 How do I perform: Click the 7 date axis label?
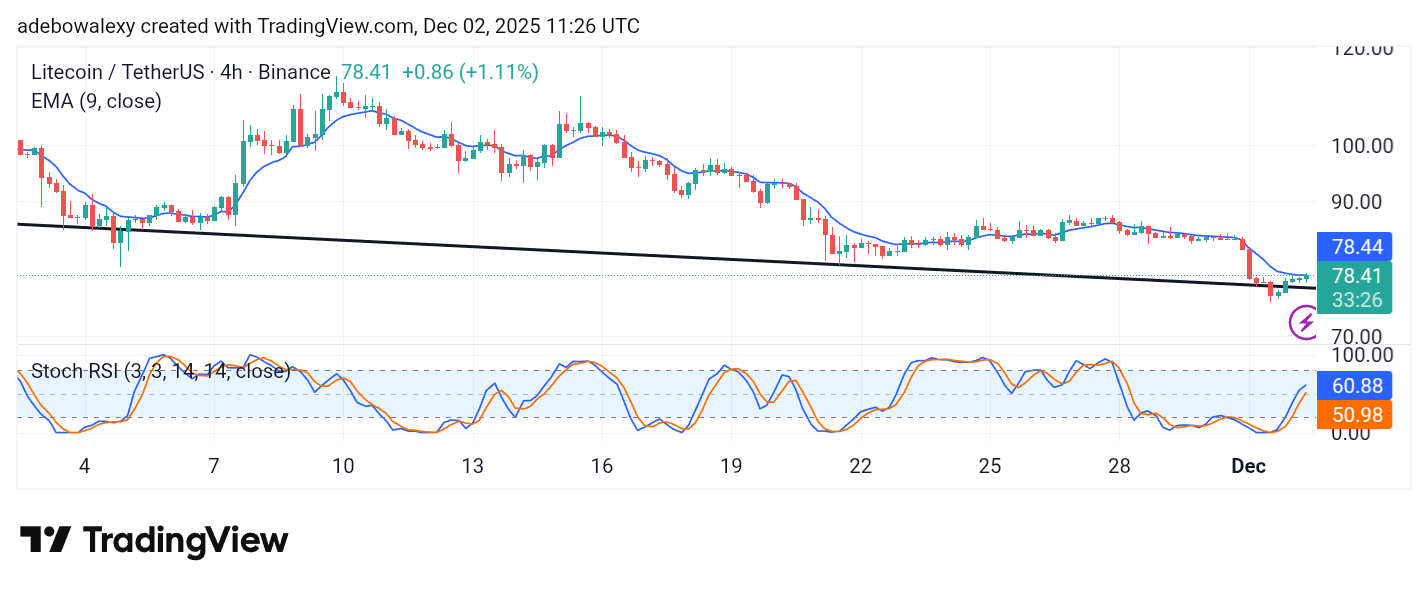[214, 466]
